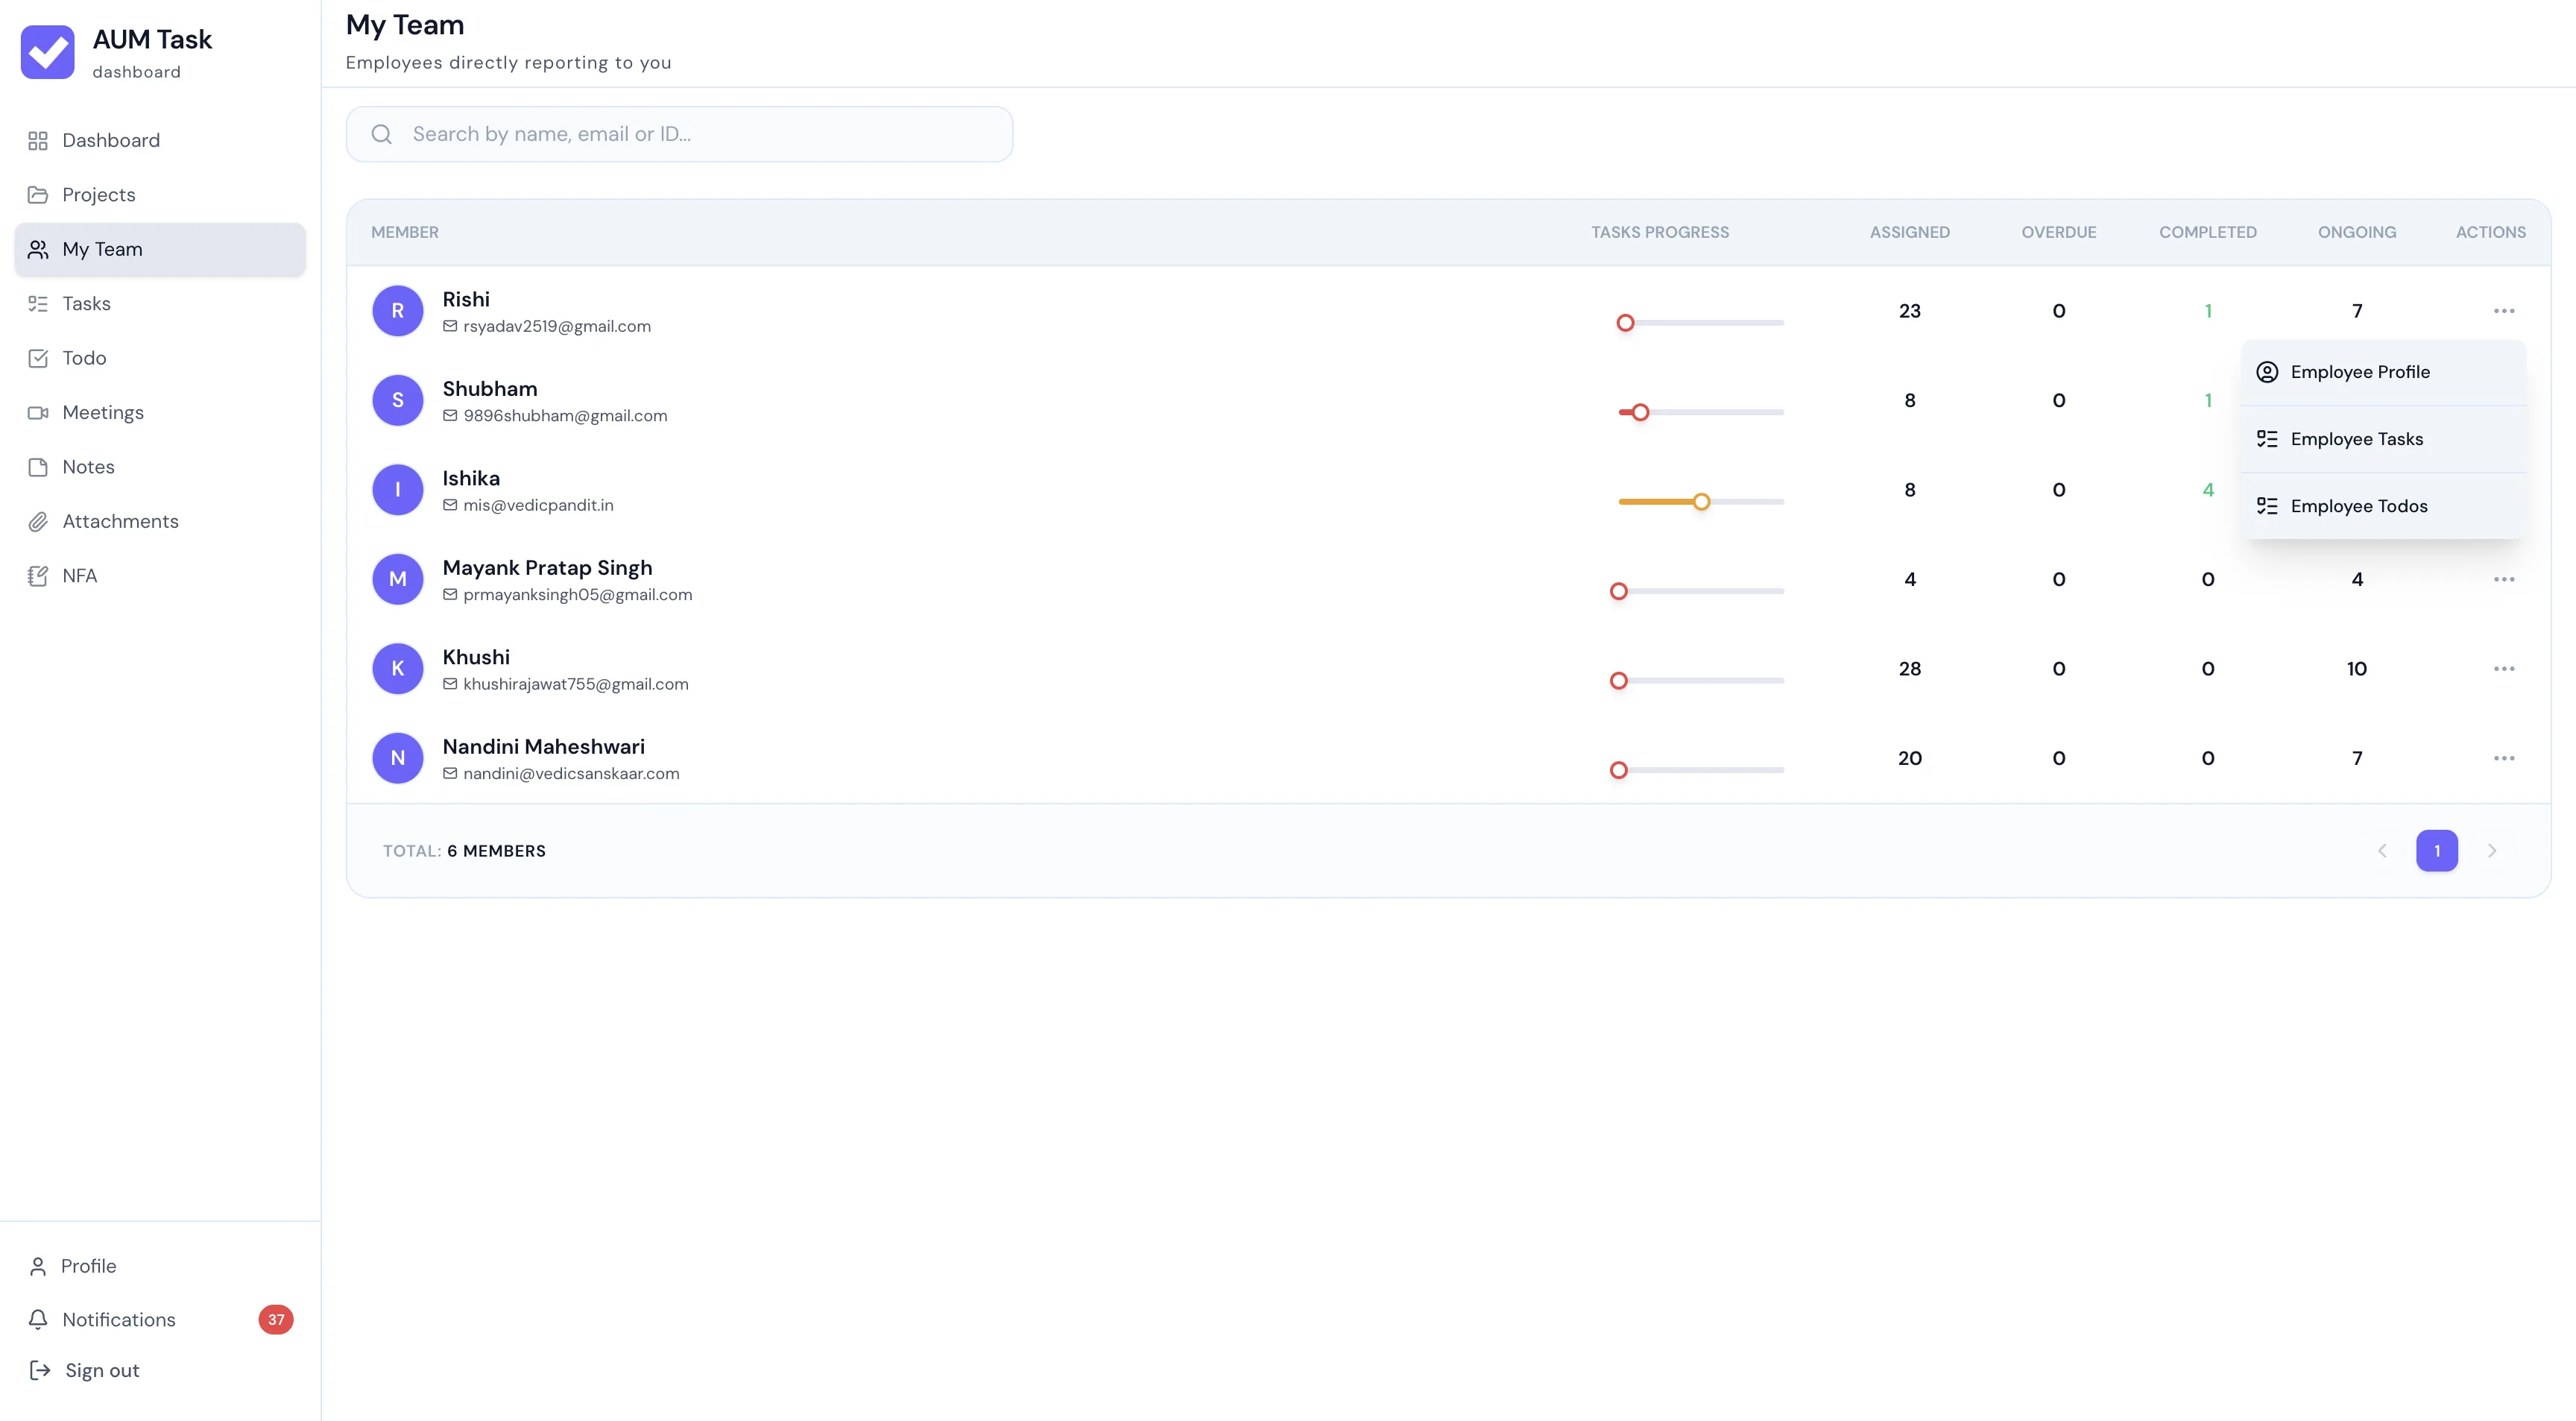Viewport: 2576px width, 1421px height.
Task: Open the actions menu for Mayank Pratap Singh
Action: tap(2503, 579)
